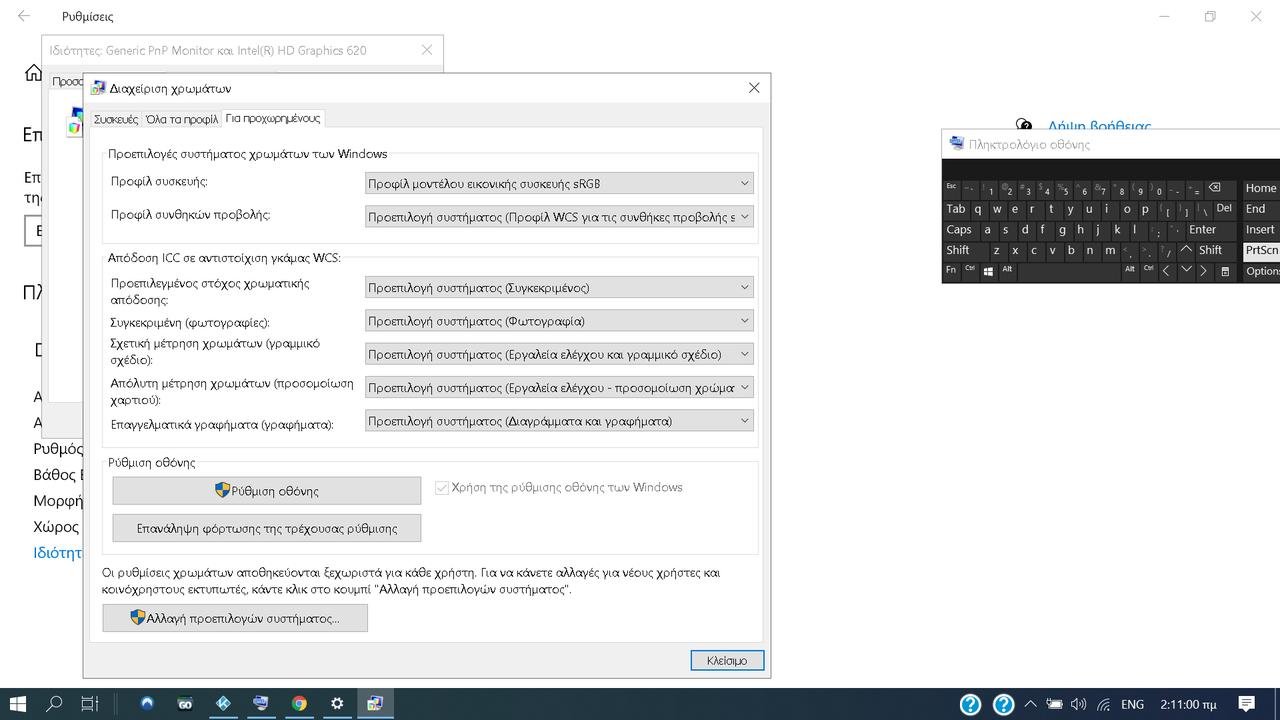Click the Κλείσιμο button

point(727,661)
